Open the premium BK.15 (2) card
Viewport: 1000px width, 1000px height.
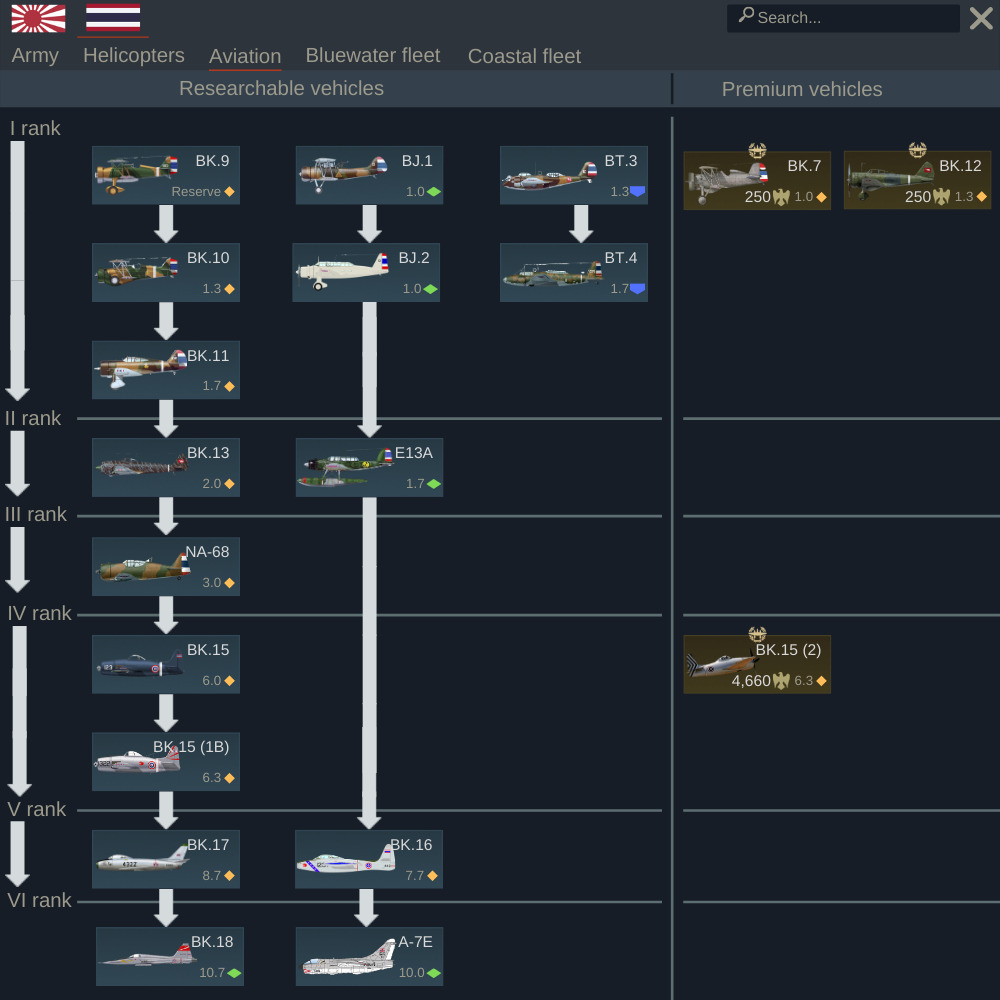coord(757,664)
